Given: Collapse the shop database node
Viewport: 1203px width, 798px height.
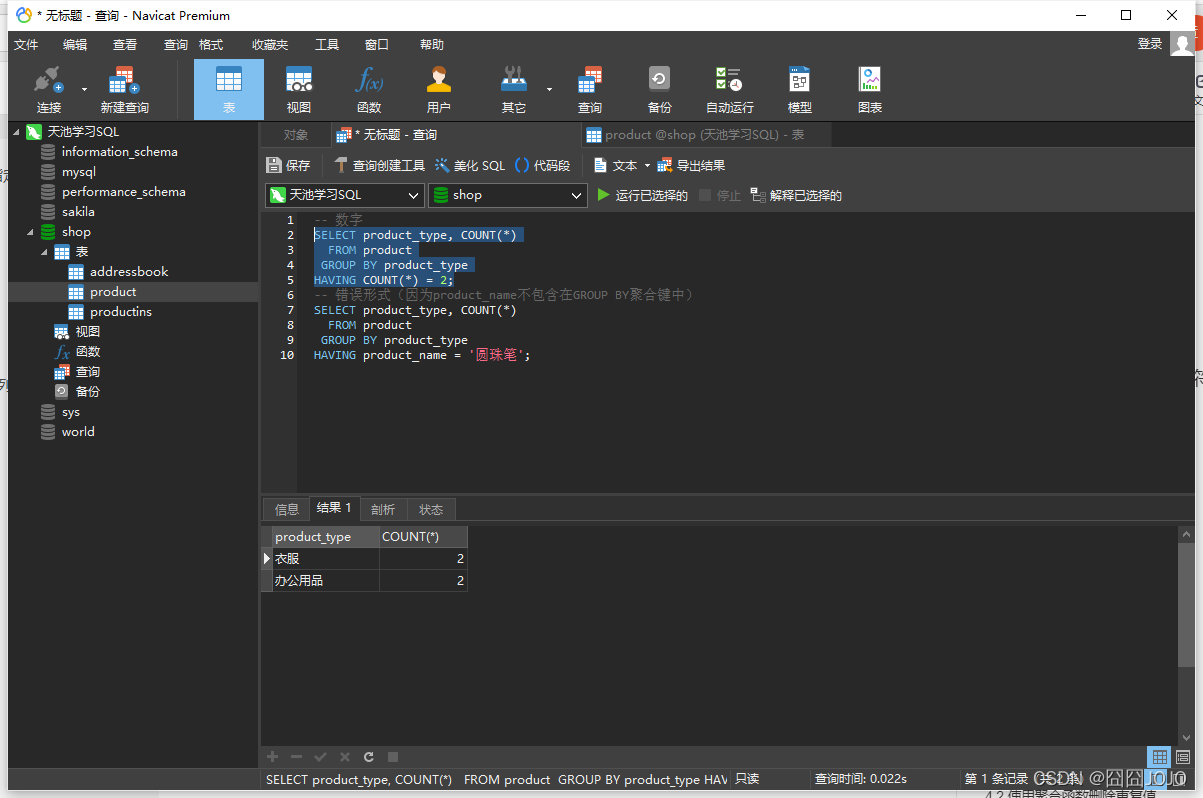Looking at the screenshot, I should click(30, 232).
